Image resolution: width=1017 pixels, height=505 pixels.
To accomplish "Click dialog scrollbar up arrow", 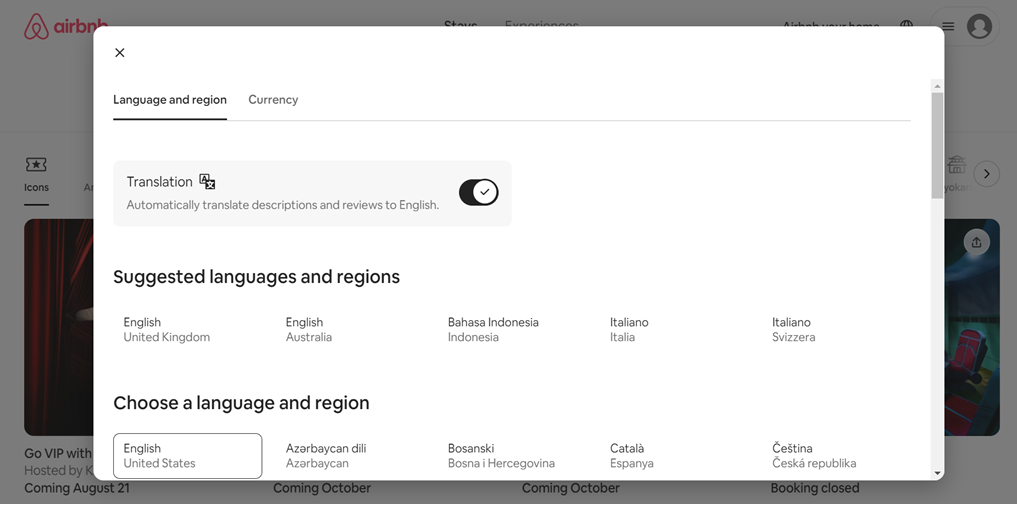I will click(937, 86).
